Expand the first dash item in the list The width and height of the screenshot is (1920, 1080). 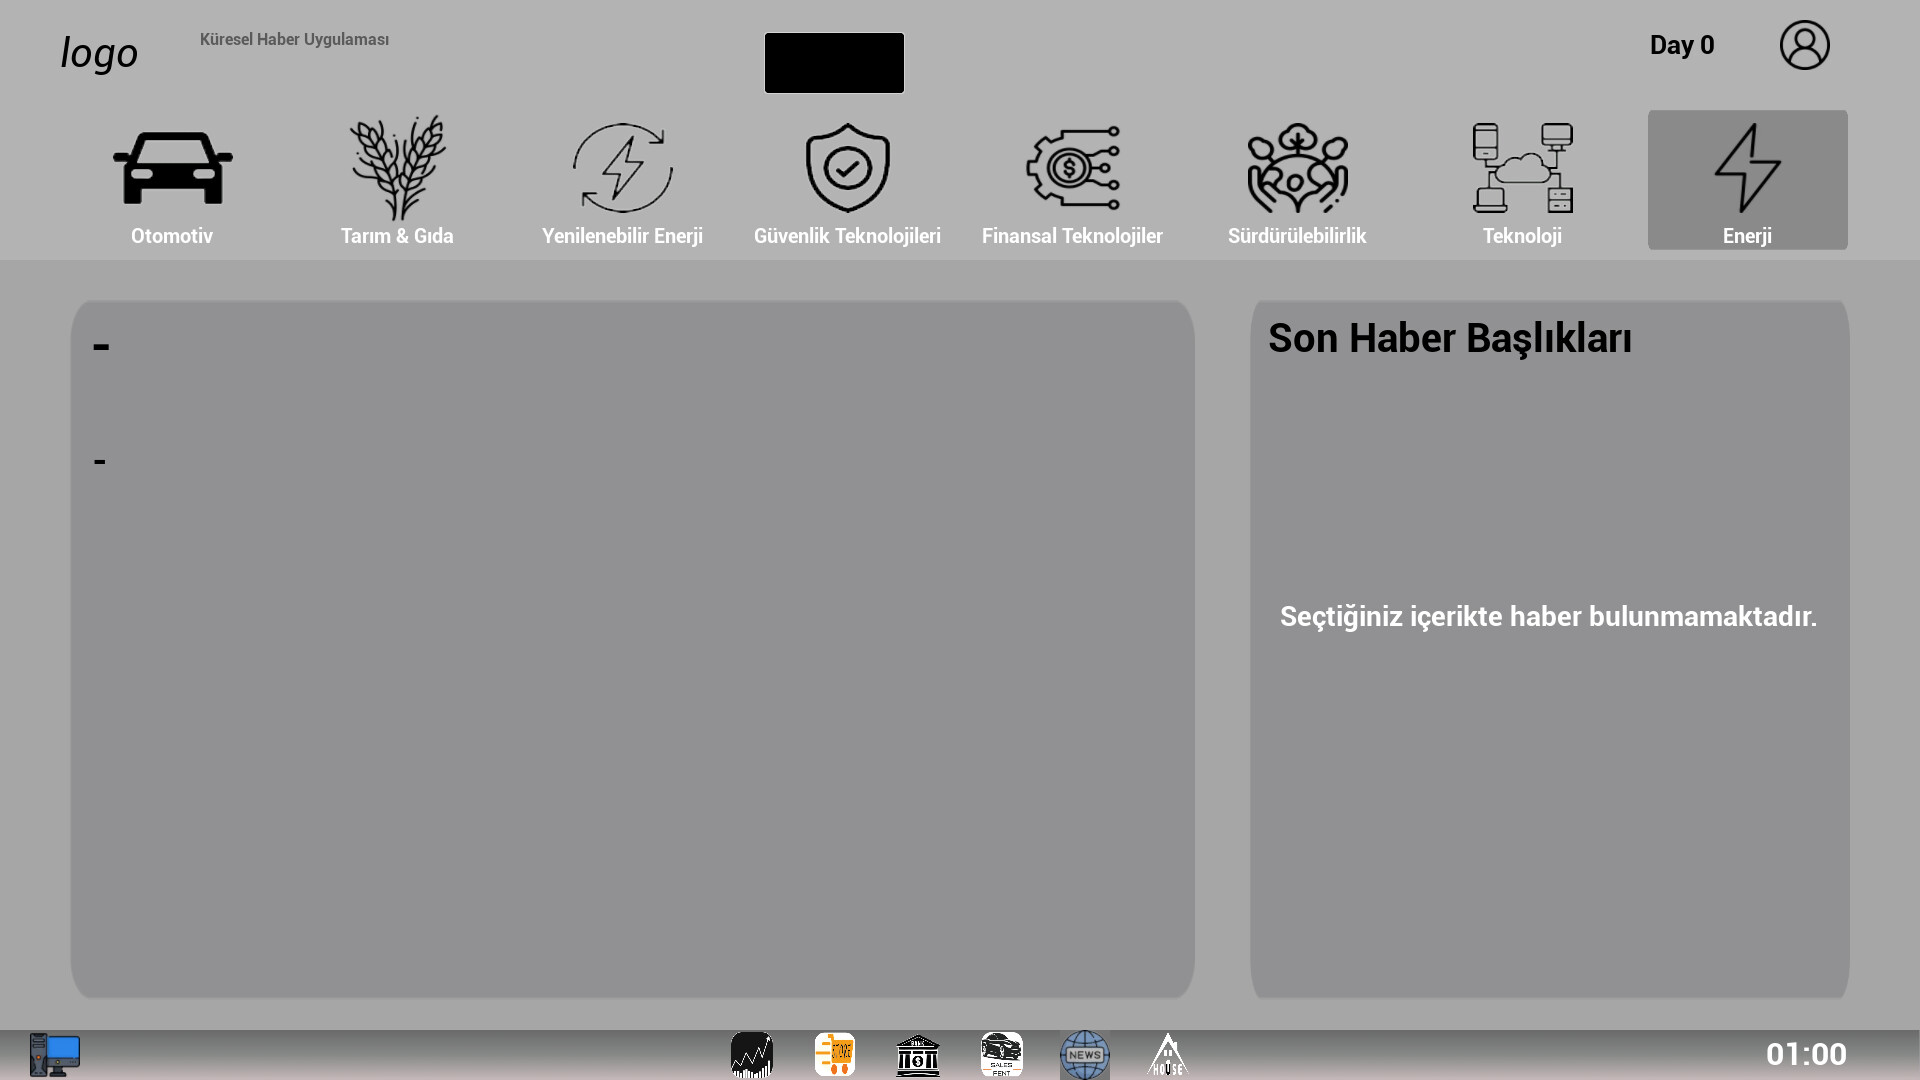coord(100,345)
